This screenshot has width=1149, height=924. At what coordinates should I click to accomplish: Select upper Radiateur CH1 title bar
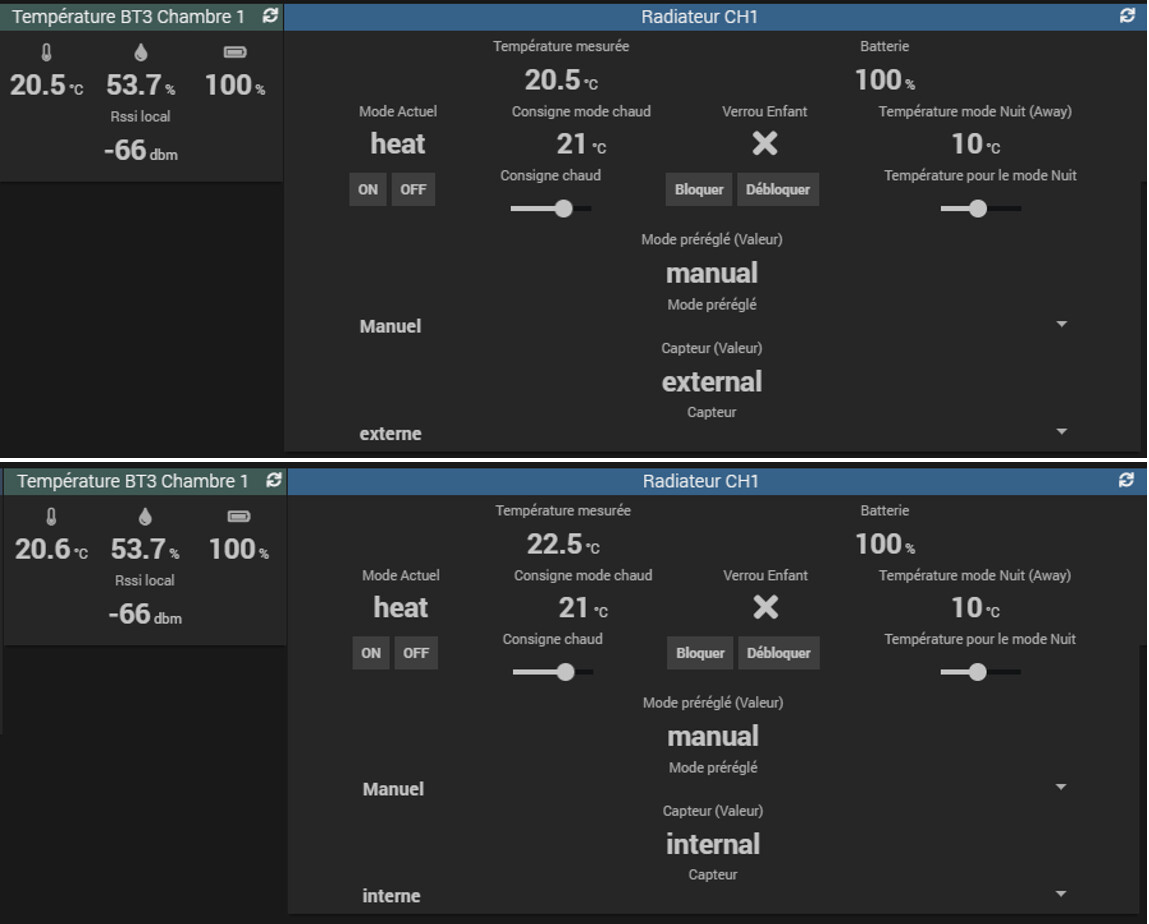click(x=699, y=16)
